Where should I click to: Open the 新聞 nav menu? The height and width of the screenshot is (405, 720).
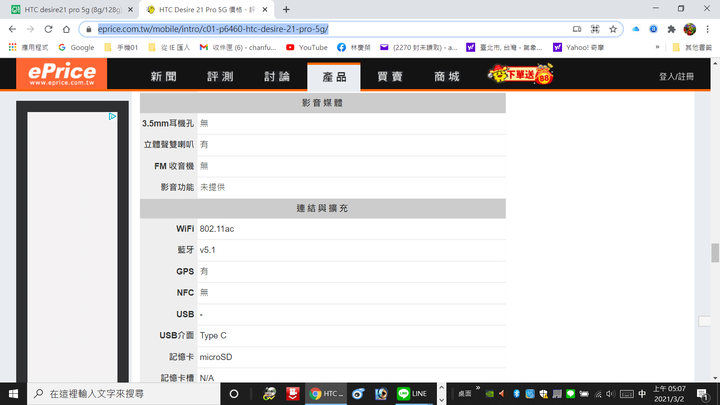[163, 76]
